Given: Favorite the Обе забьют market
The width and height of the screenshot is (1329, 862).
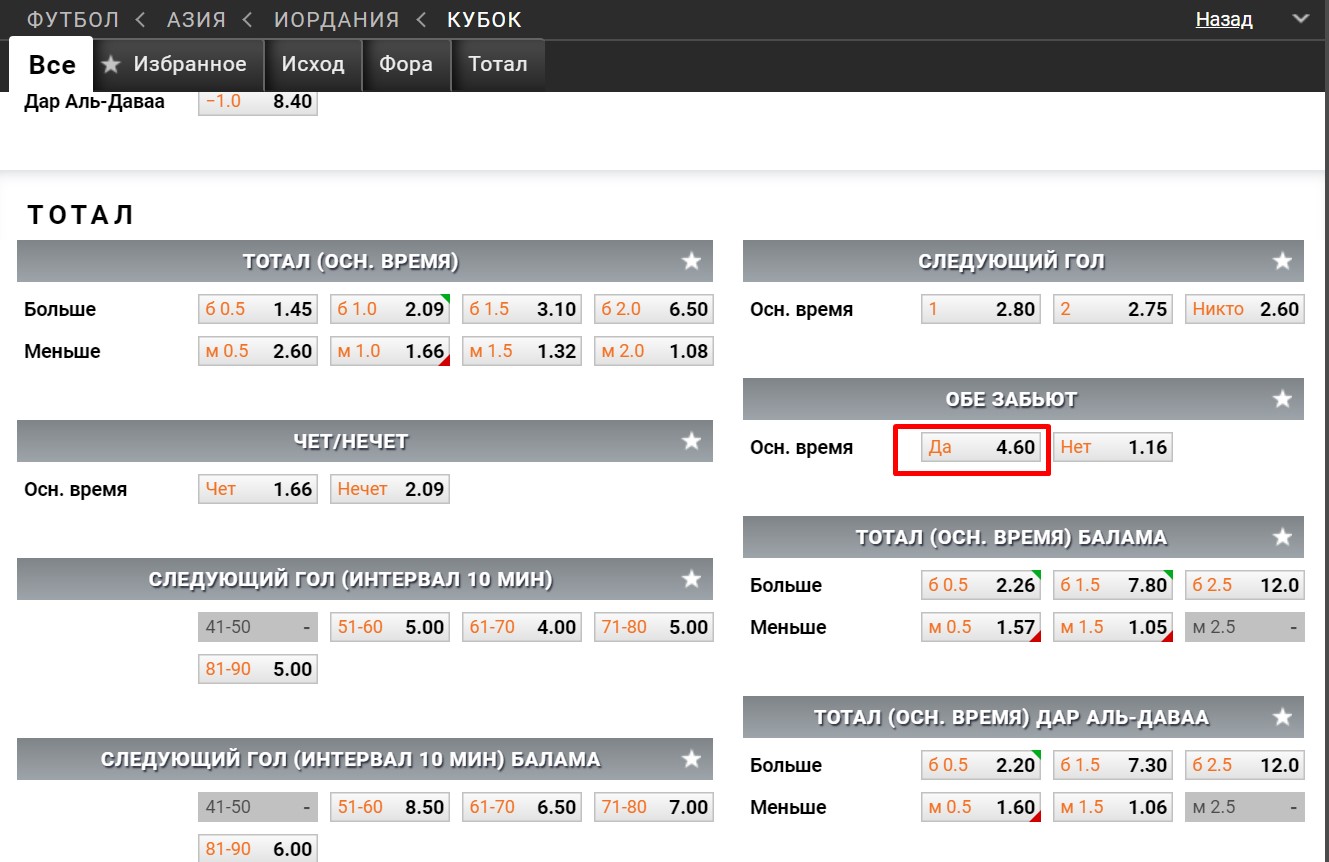Looking at the screenshot, I should pyautogui.click(x=1282, y=399).
